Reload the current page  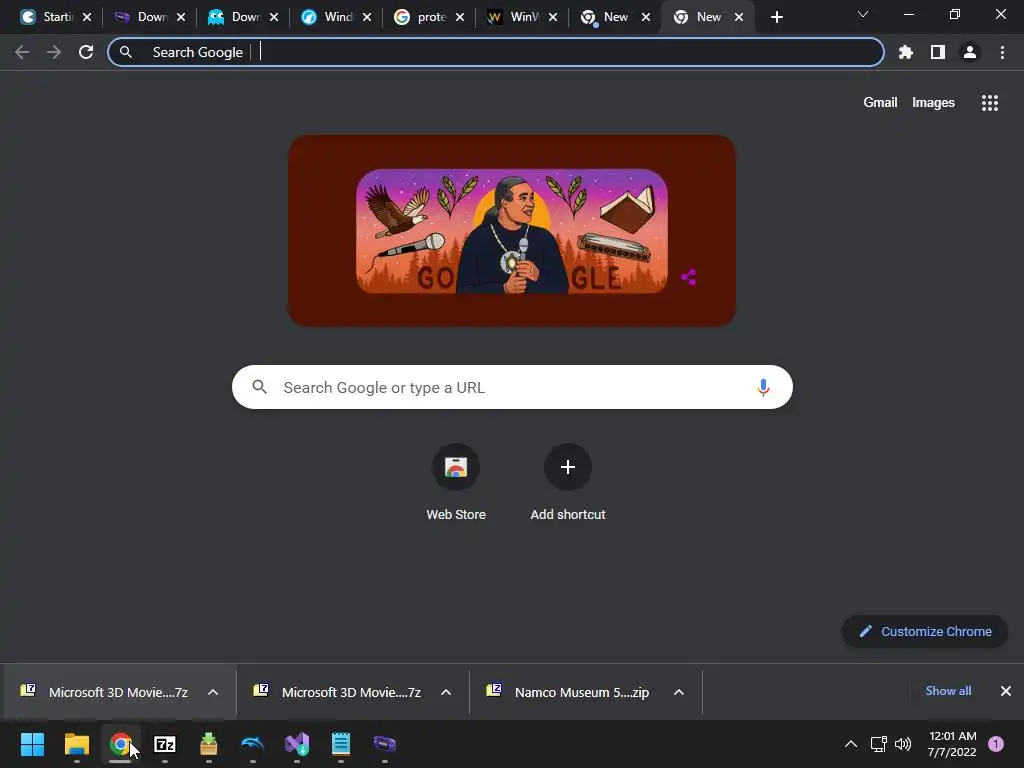point(86,52)
